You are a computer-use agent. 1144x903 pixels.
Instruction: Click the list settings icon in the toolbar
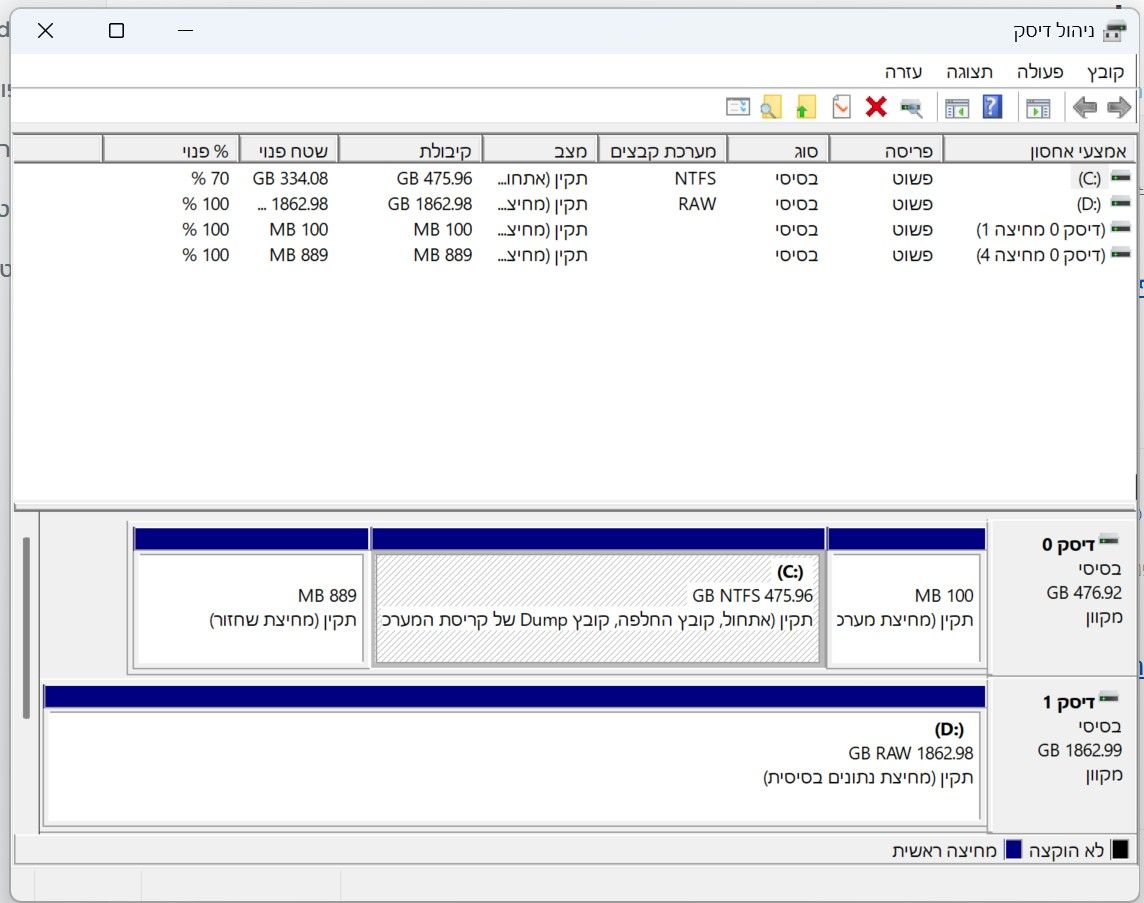[x=738, y=107]
